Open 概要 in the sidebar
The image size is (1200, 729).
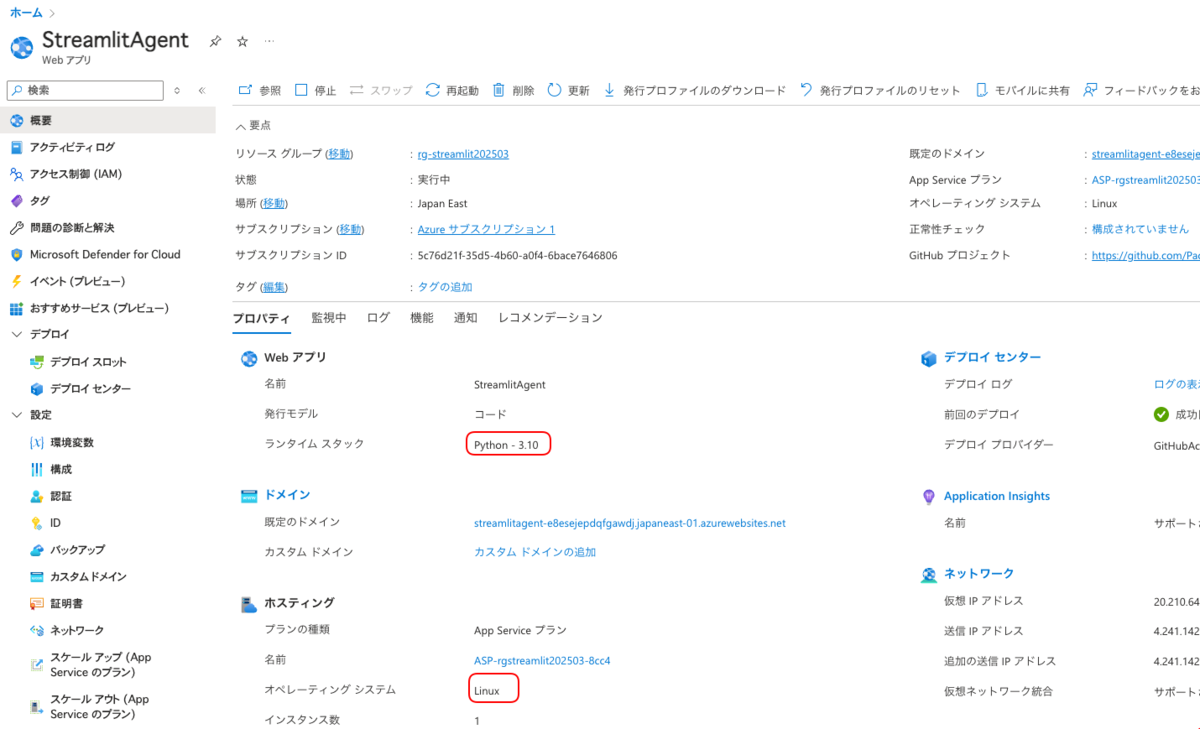108,120
